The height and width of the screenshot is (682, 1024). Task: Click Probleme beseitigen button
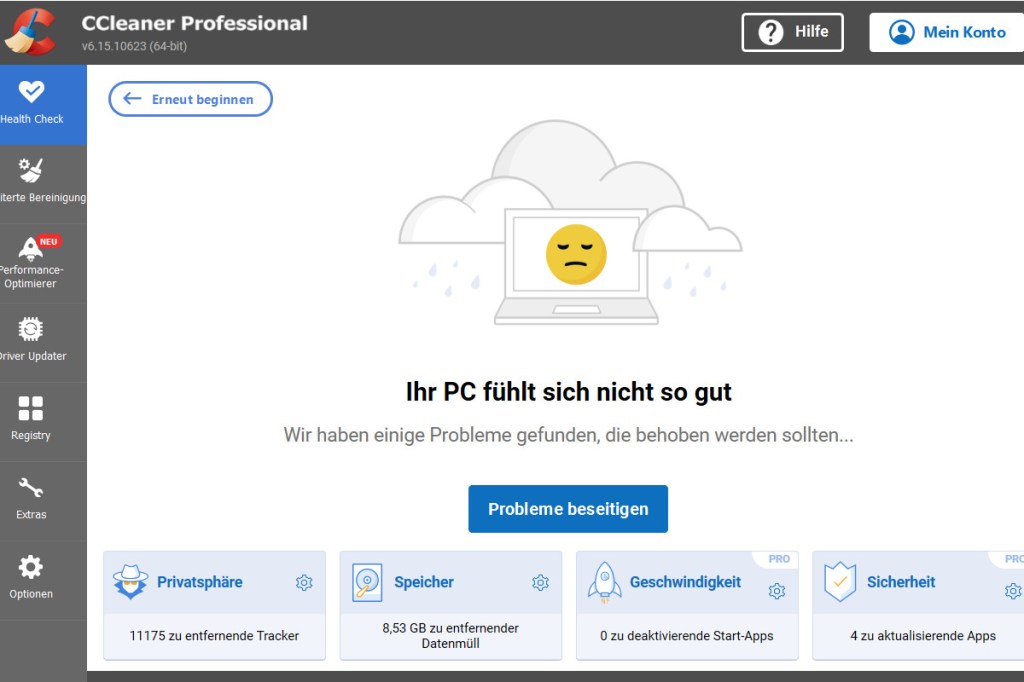568,509
